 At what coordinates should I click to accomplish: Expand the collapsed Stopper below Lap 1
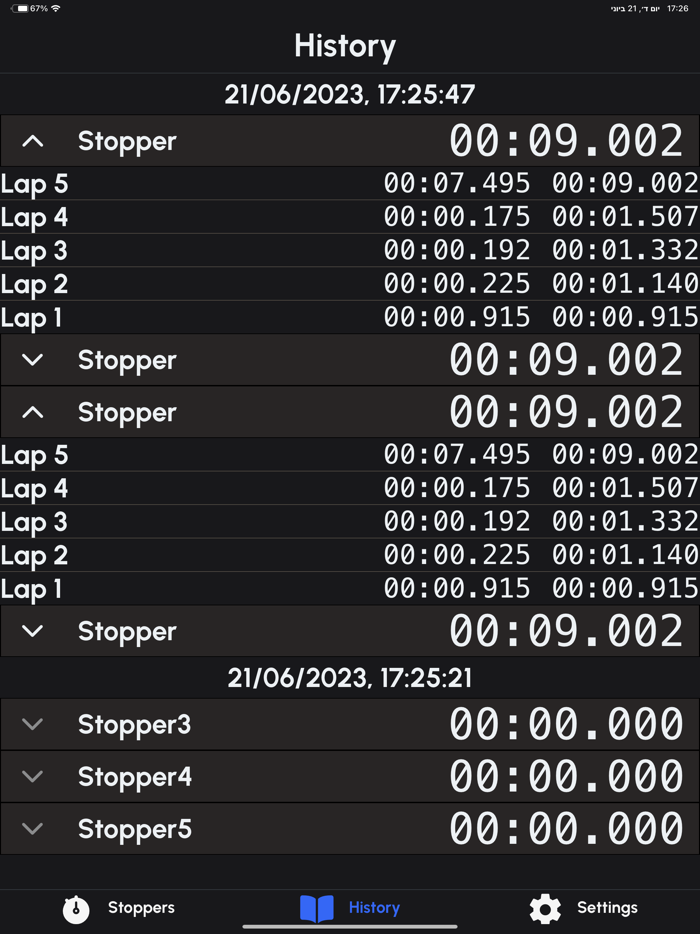point(34,360)
